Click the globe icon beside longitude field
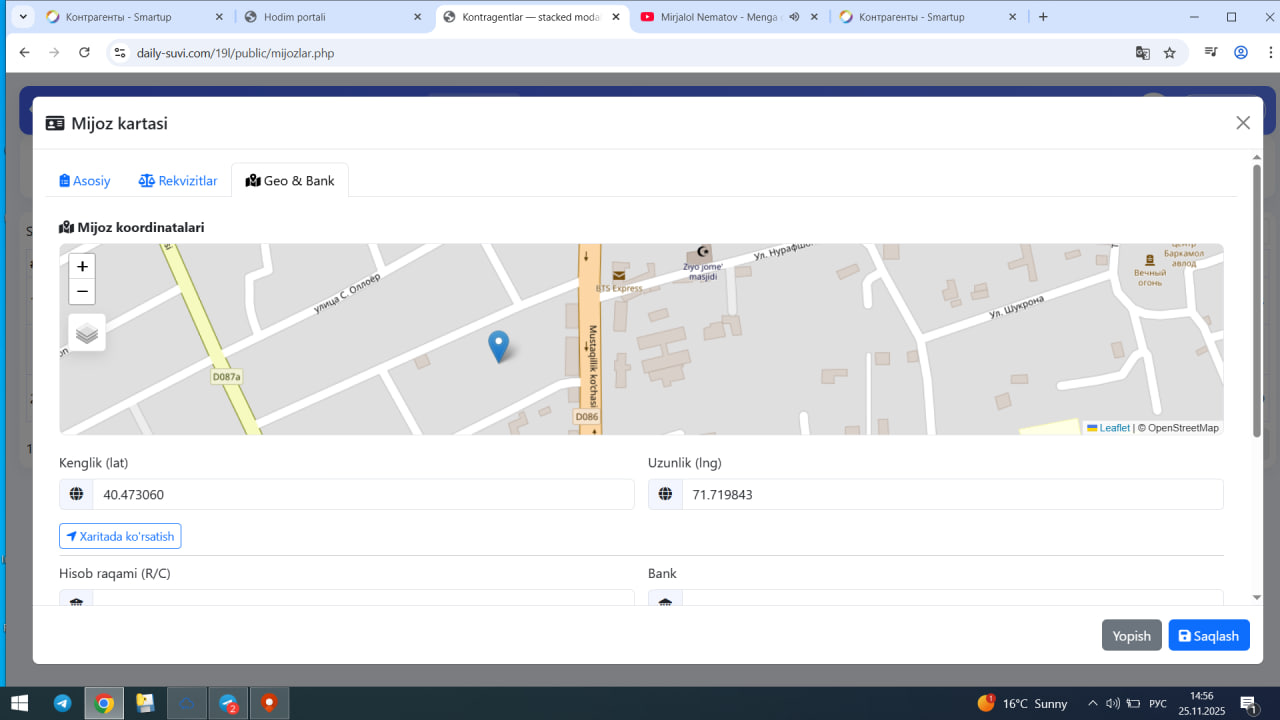This screenshot has width=1280, height=720. 665,494
